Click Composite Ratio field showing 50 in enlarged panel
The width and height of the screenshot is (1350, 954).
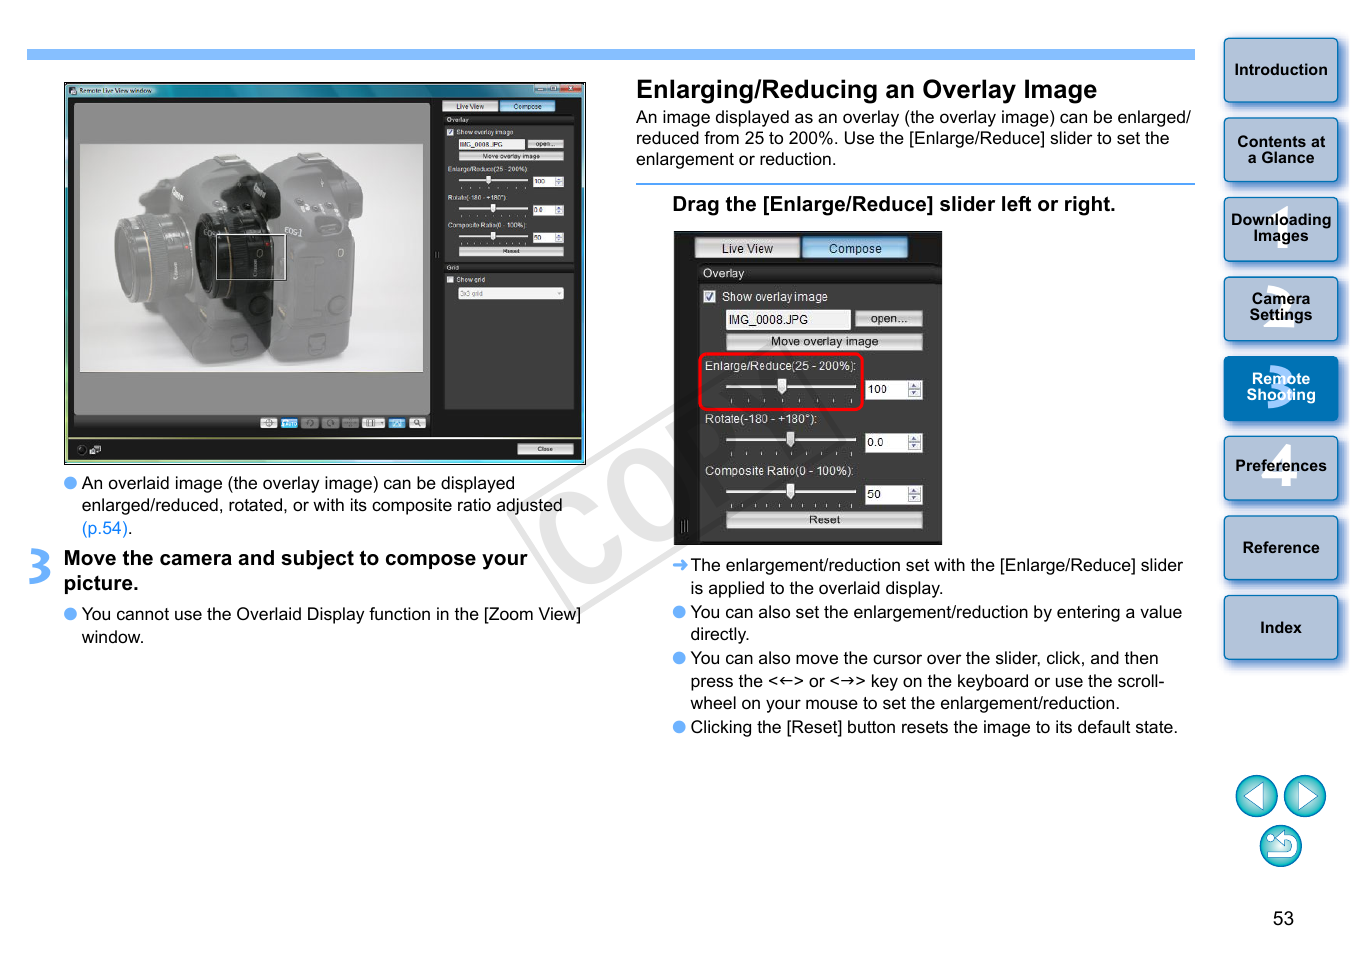point(886,494)
